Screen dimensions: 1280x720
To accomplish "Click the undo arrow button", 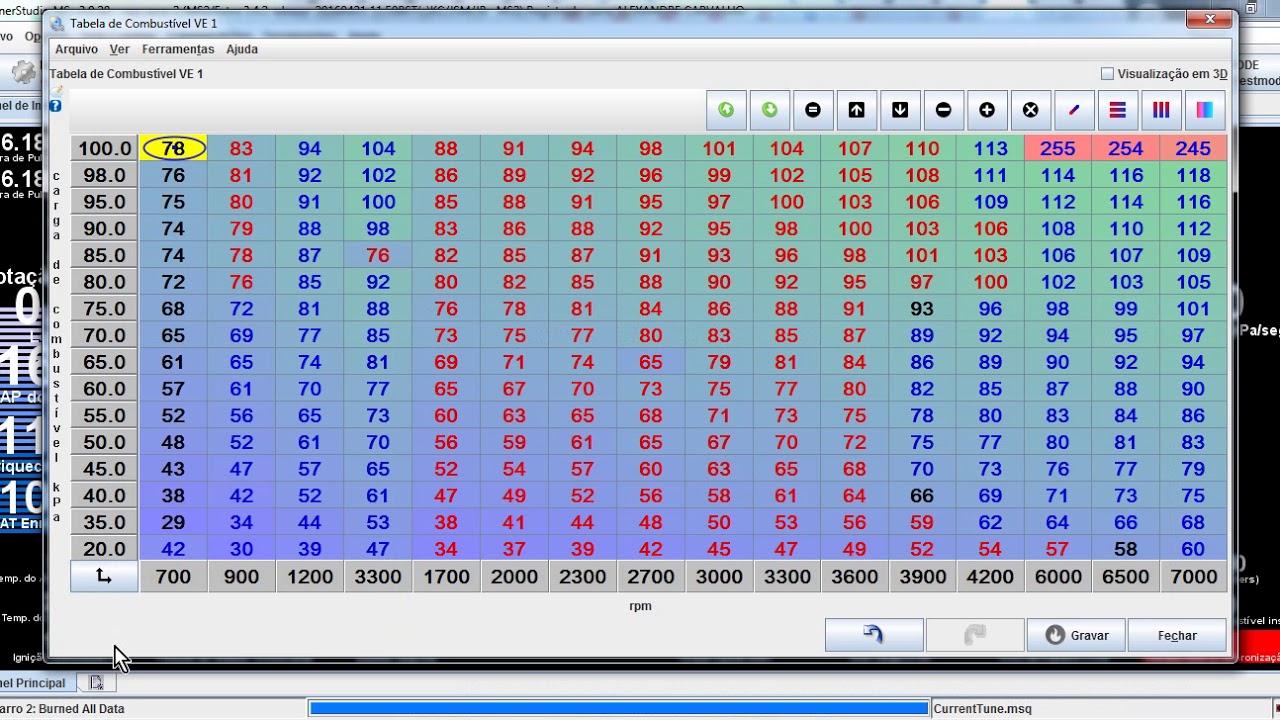I will tap(874, 635).
